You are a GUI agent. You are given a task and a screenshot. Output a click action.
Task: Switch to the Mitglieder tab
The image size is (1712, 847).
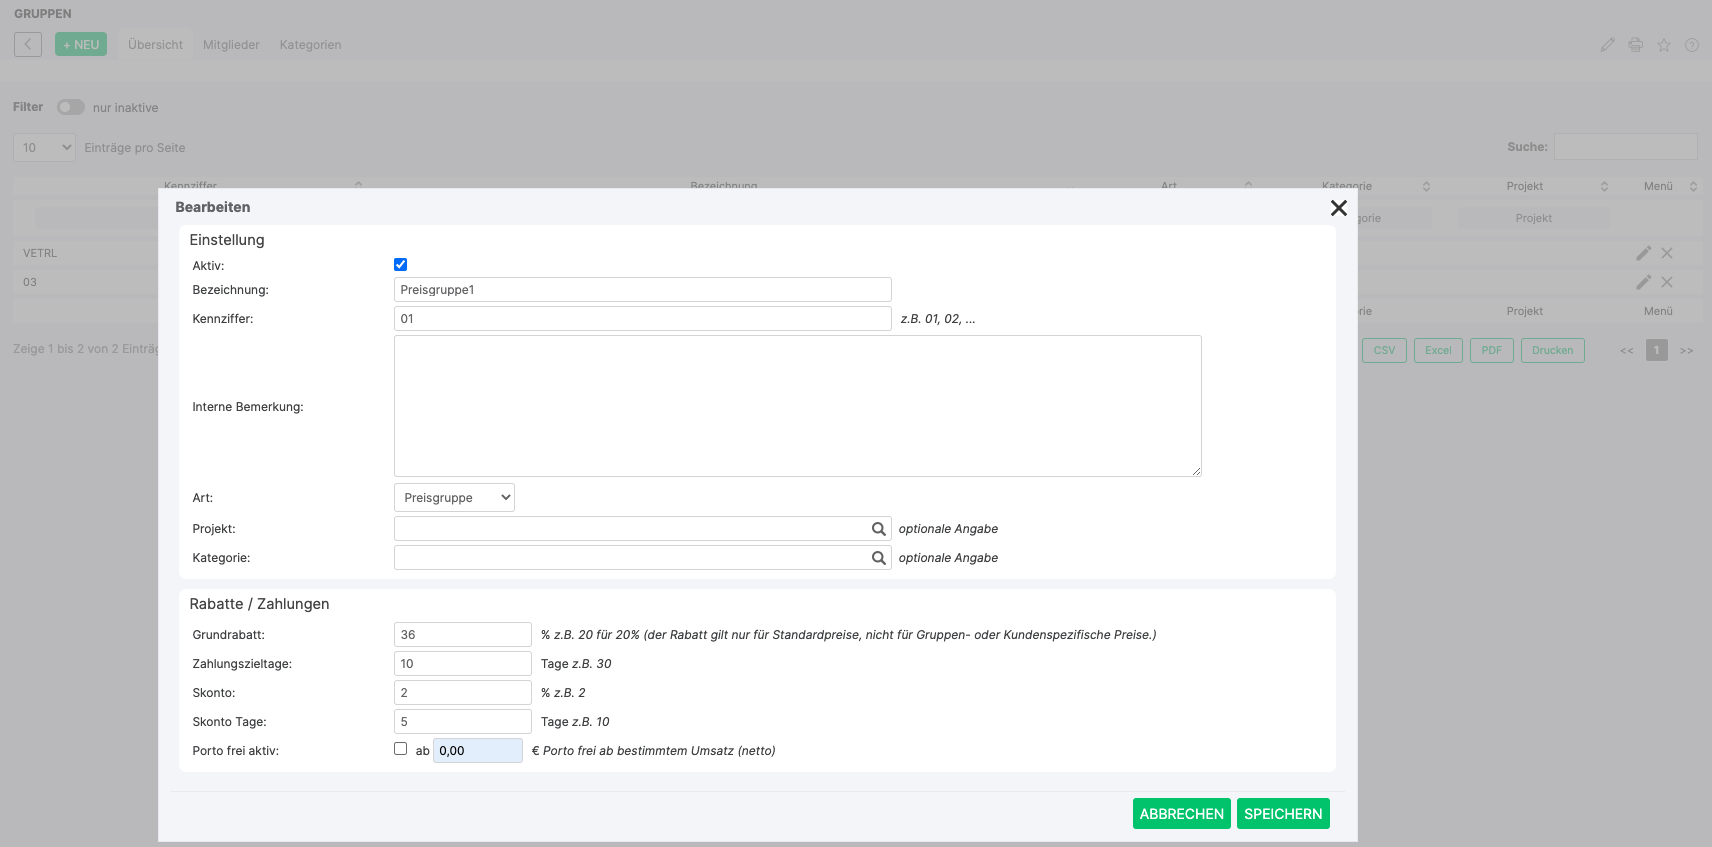[231, 45]
